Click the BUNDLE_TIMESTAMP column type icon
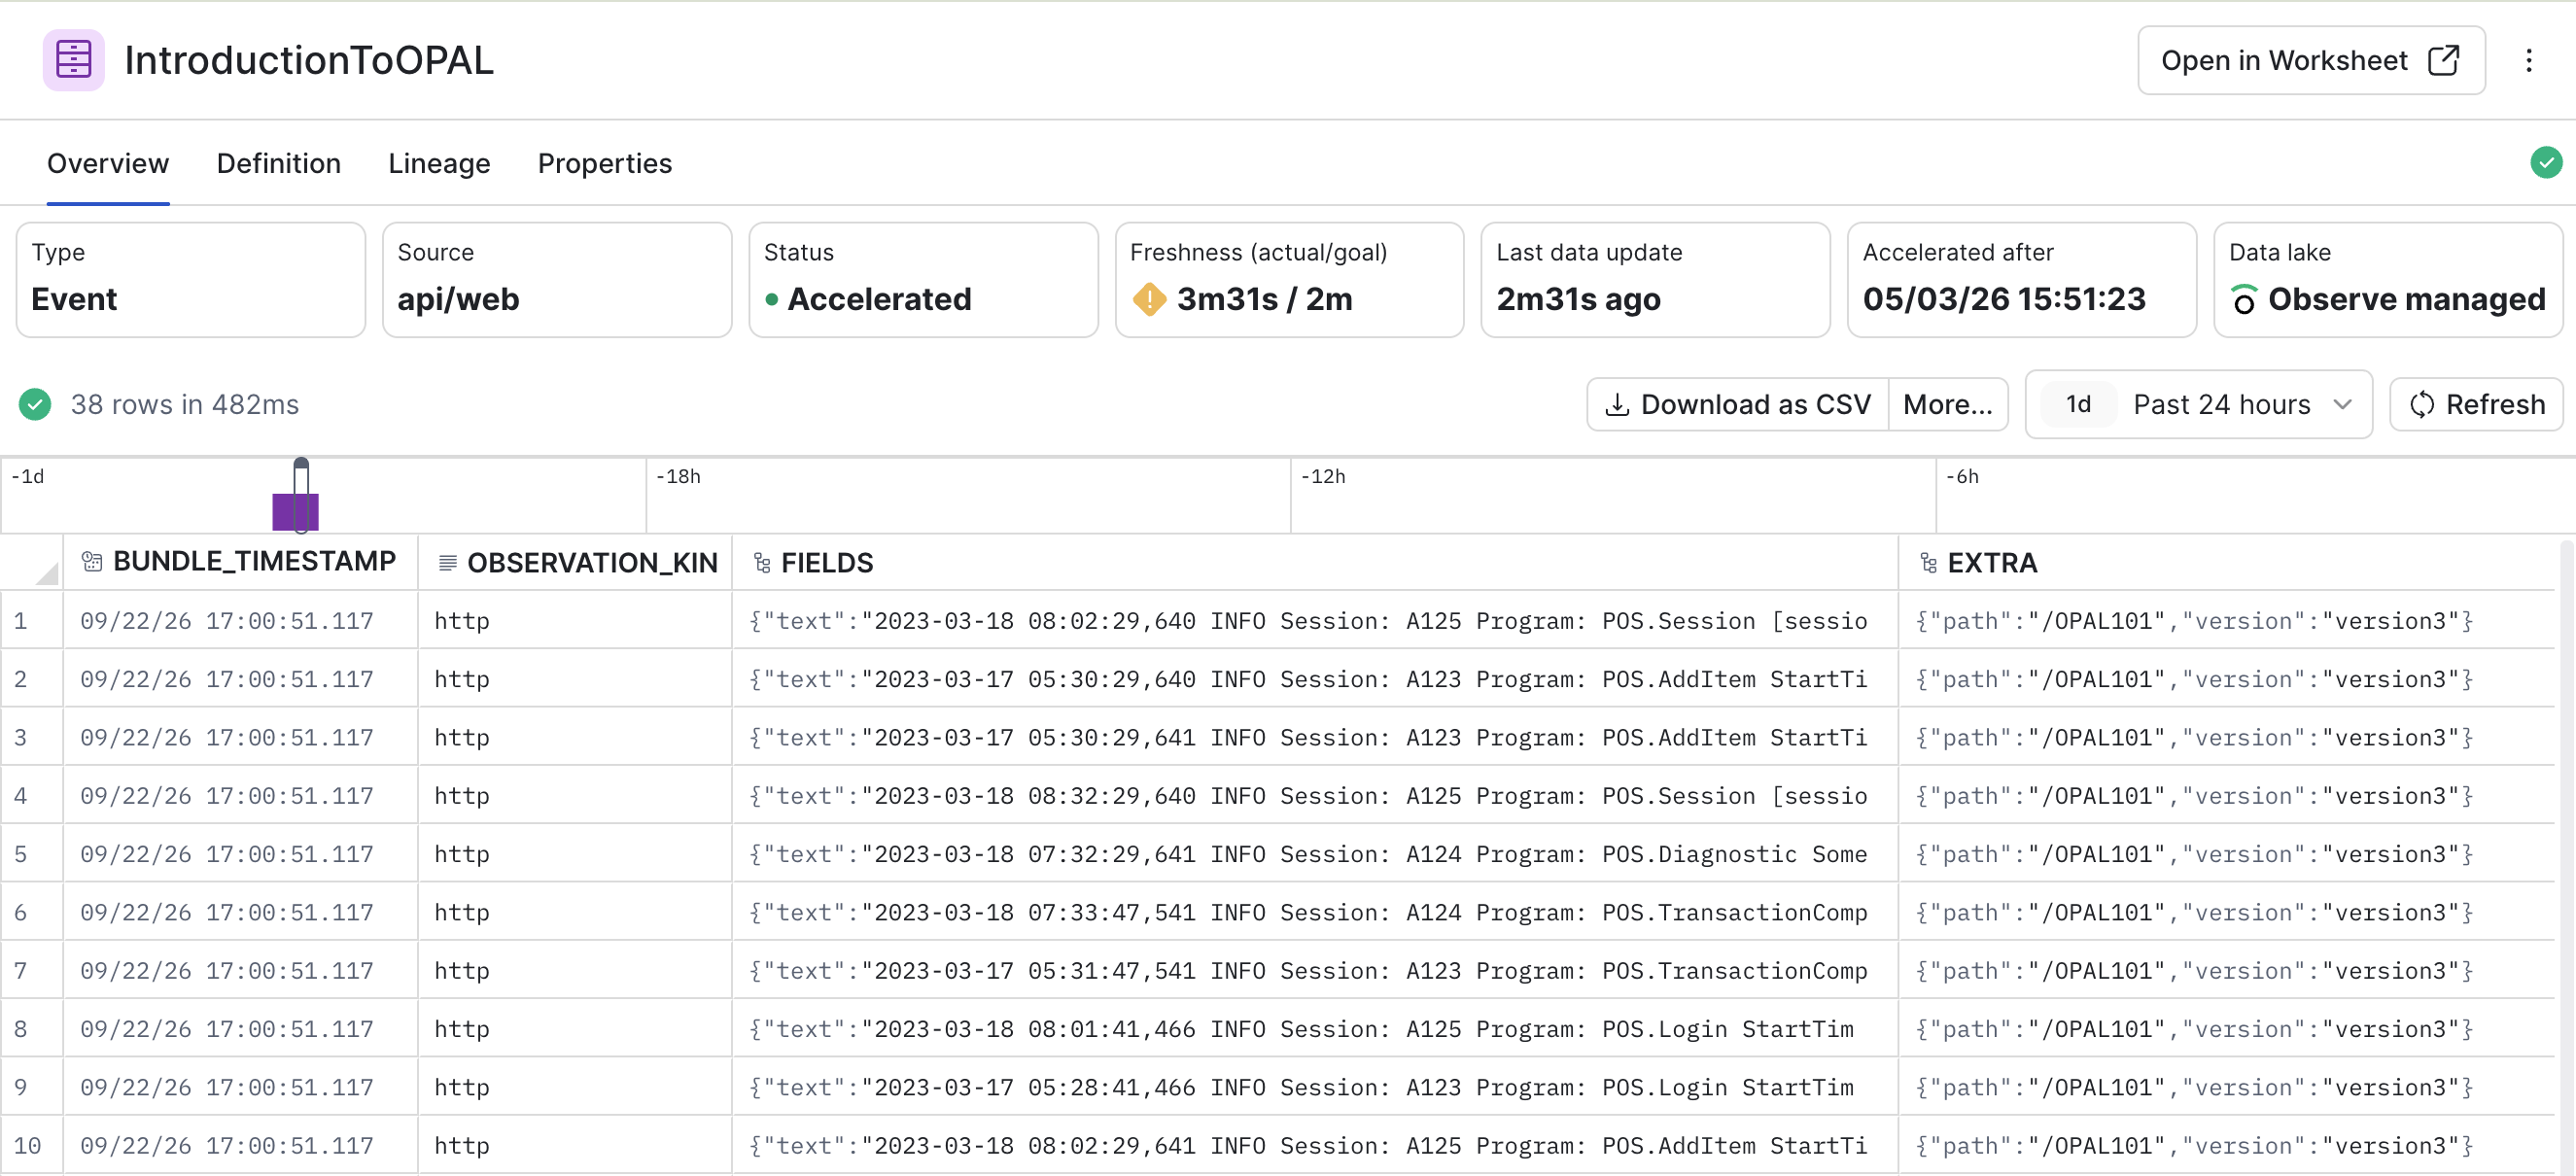Viewport: 2576px width, 1176px height. [92, 562]
